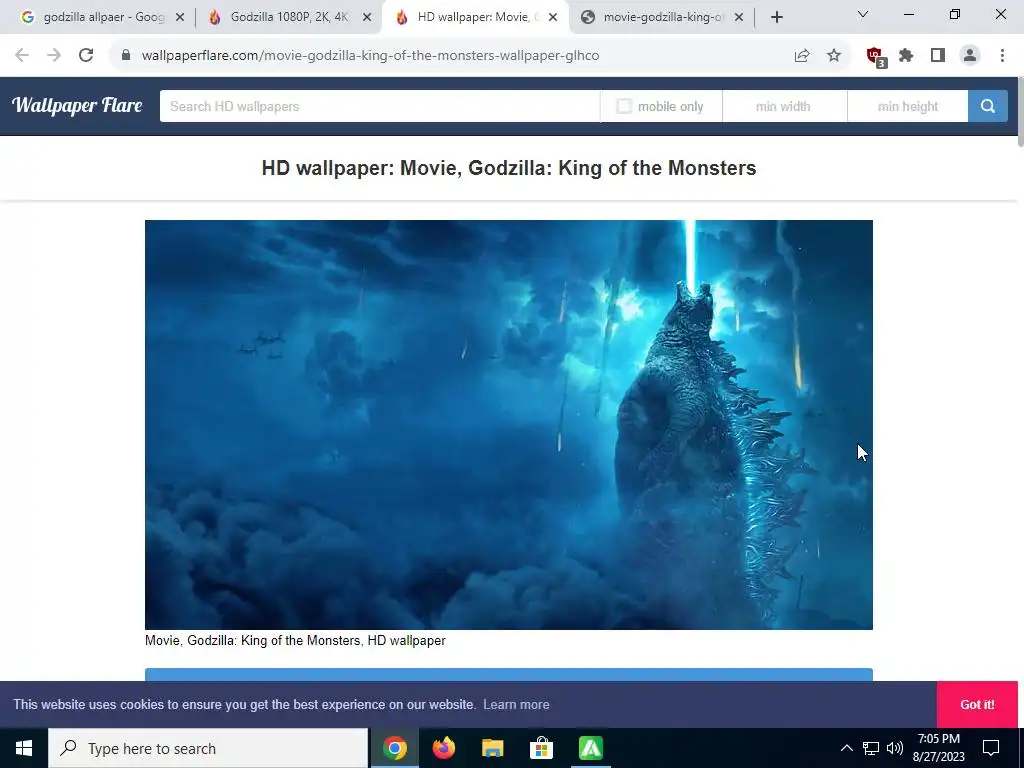Click the 'Got it!' cookie button
Screen dimensions: 1024x768
tap(977, 705)
